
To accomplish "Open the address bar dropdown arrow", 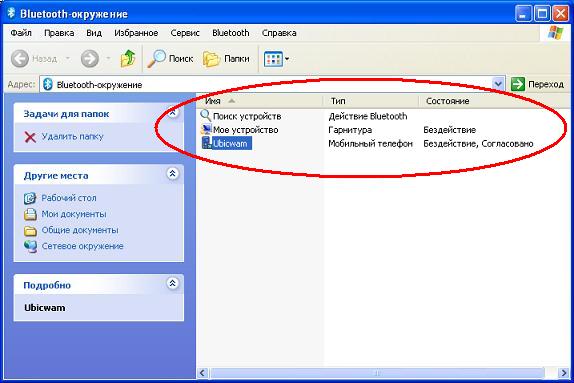I will click(x=498, y=84).
